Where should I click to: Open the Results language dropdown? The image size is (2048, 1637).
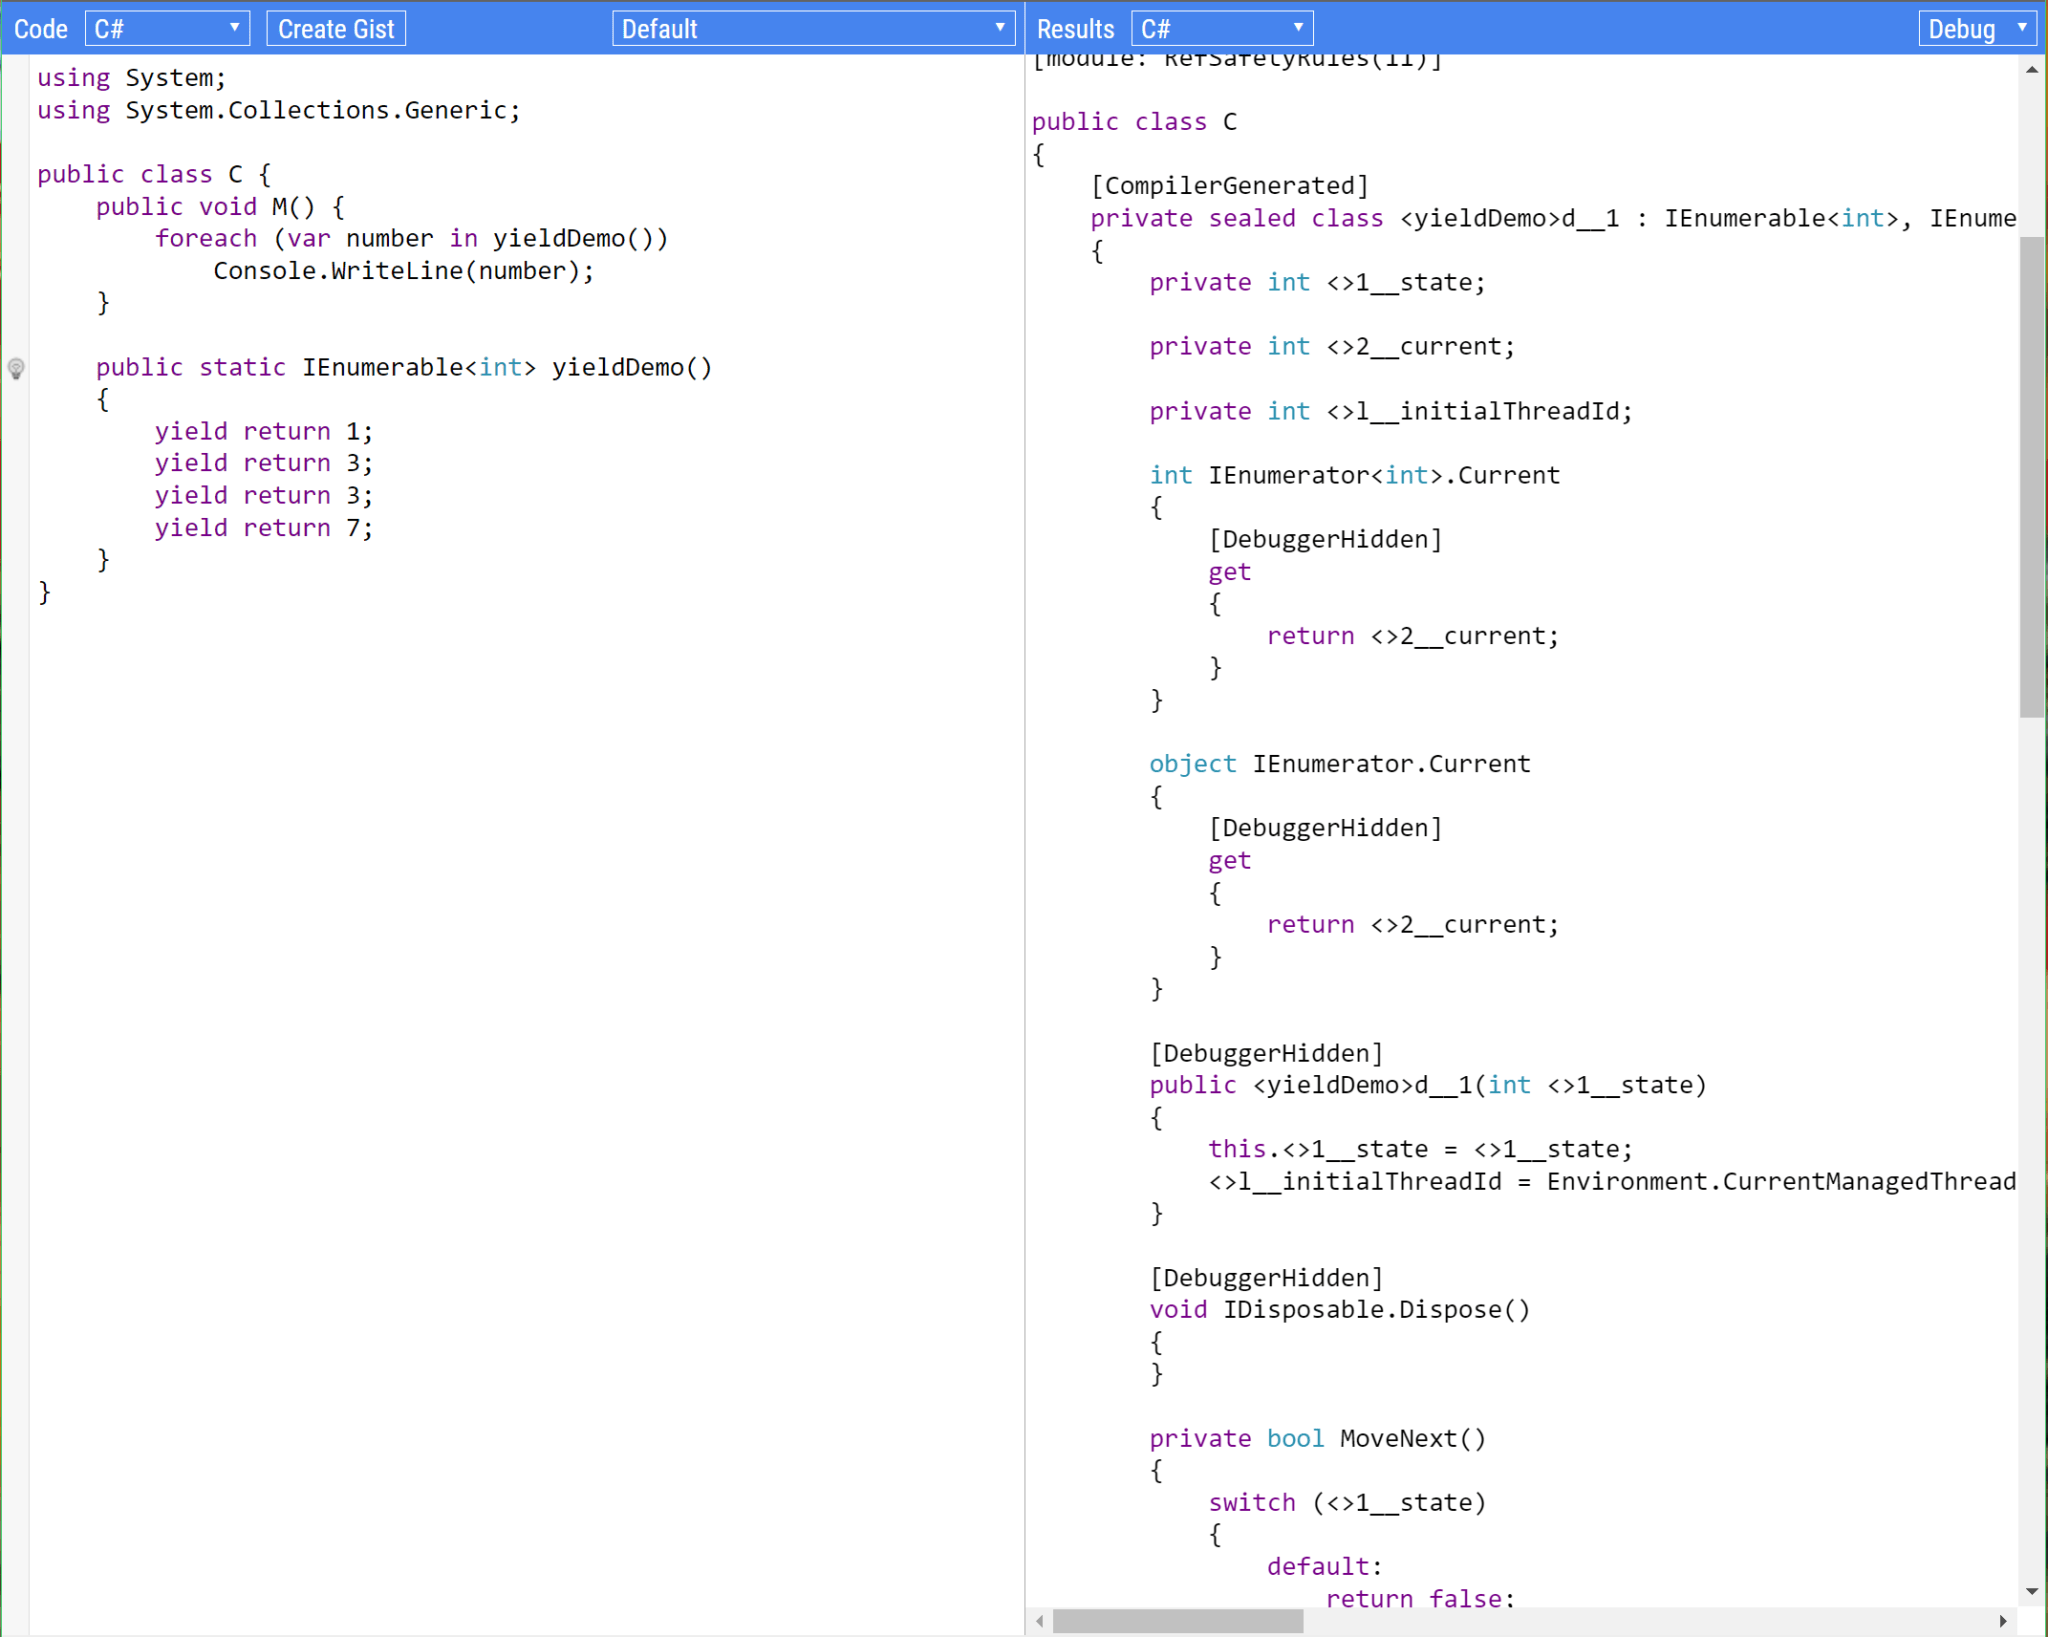[x=1220, y=28]
